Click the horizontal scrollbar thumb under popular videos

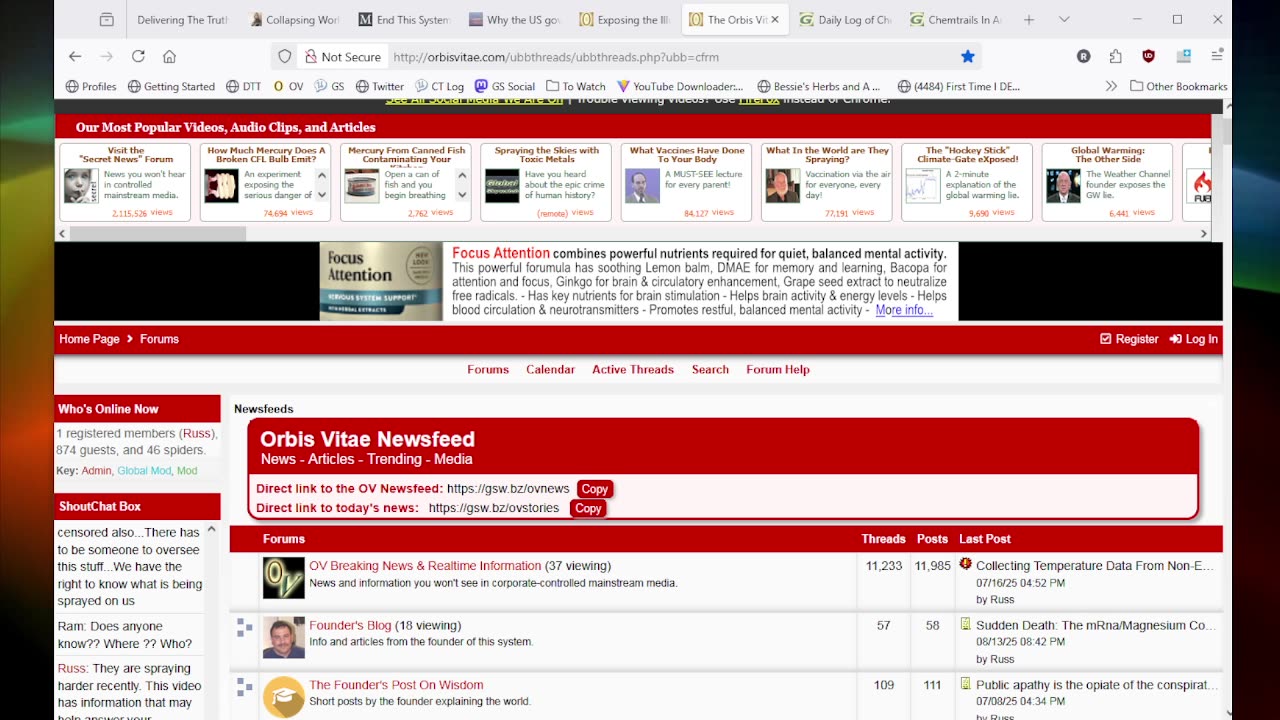[158, 233]
